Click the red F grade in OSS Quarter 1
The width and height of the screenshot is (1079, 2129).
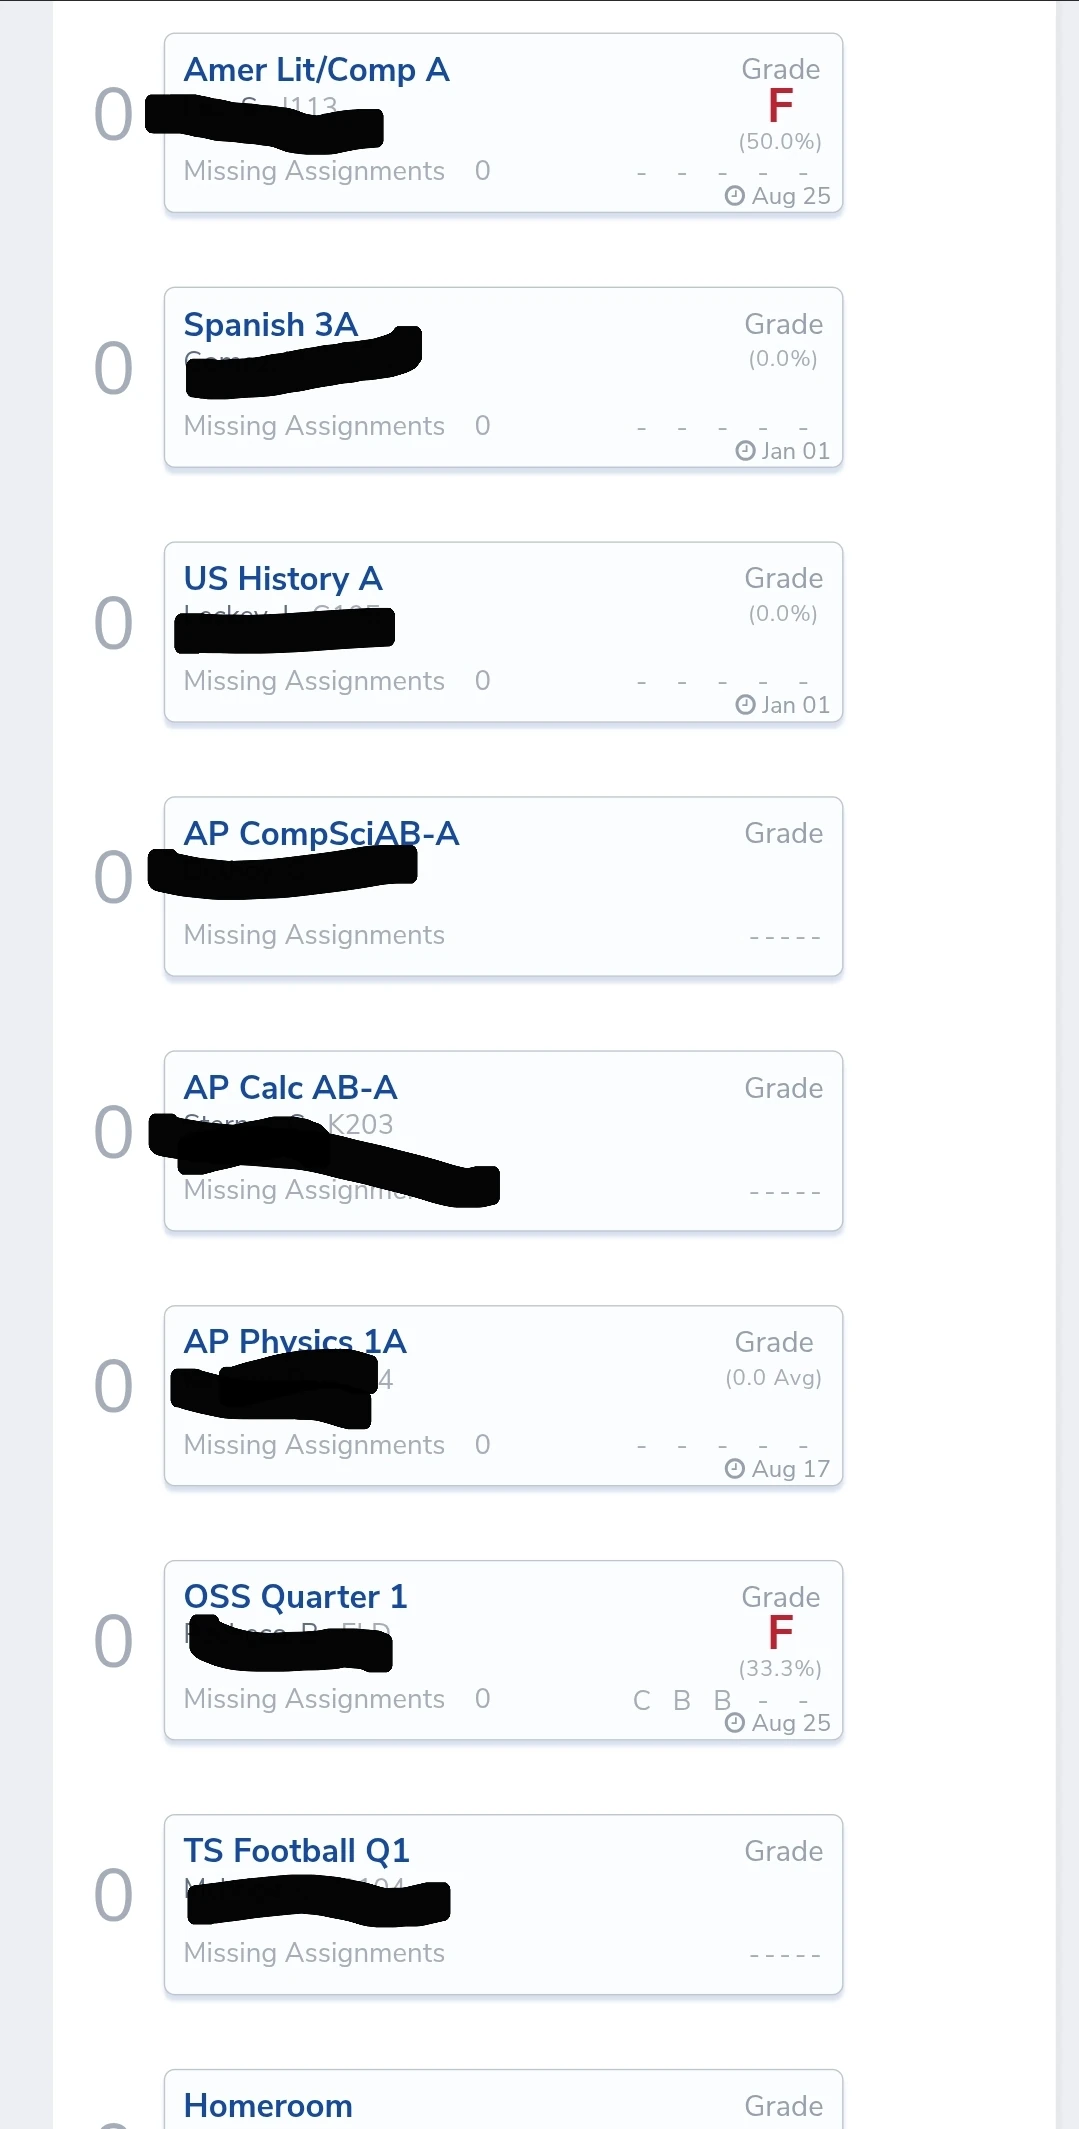pyautogui.click(x=780, y=1633)
